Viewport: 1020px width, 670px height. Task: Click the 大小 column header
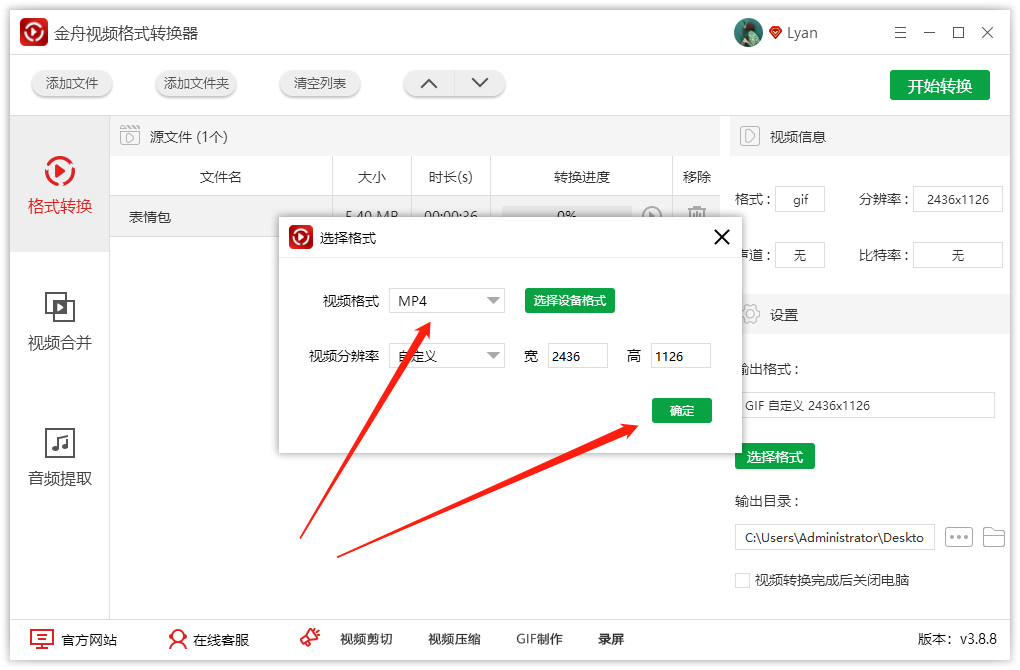[372, 177]
